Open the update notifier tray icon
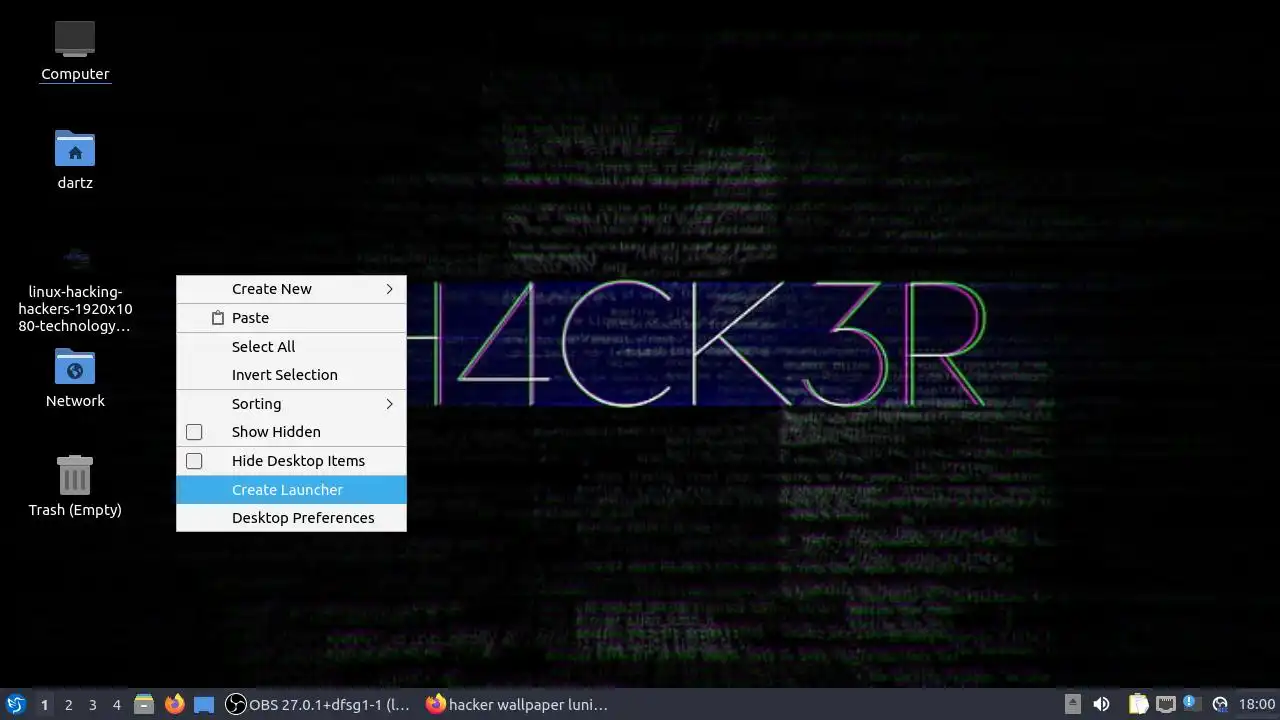Screen dimensions: 1280x720 1191,703
